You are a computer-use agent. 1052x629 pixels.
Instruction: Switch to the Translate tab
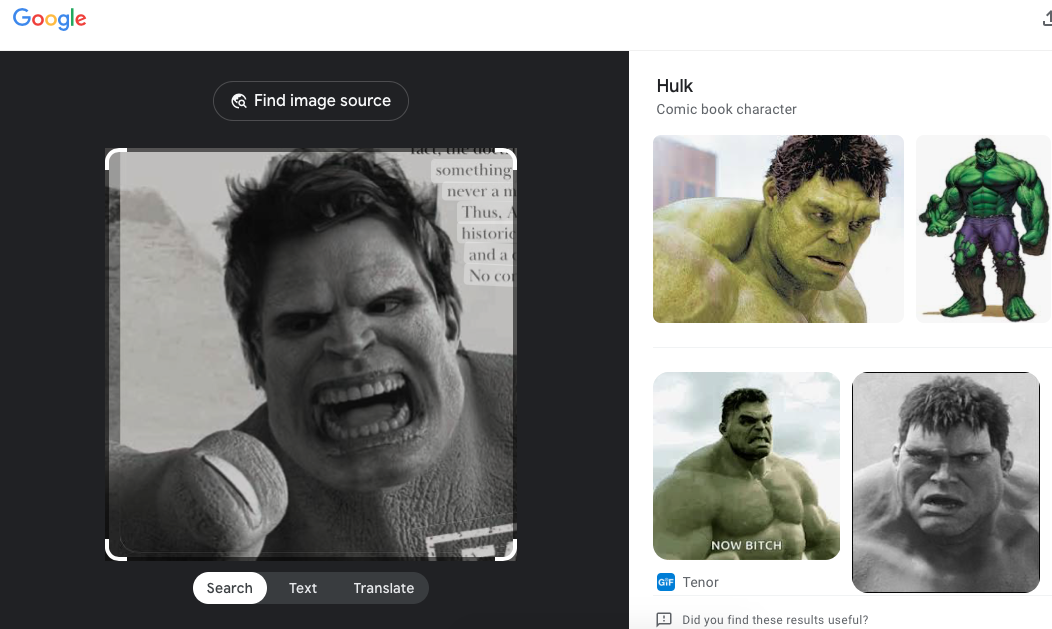click(383, 588)
